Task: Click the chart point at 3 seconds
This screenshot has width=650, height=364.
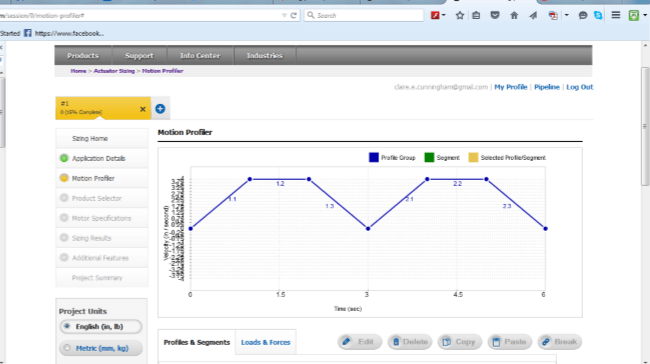Action: tap(368, 228)
